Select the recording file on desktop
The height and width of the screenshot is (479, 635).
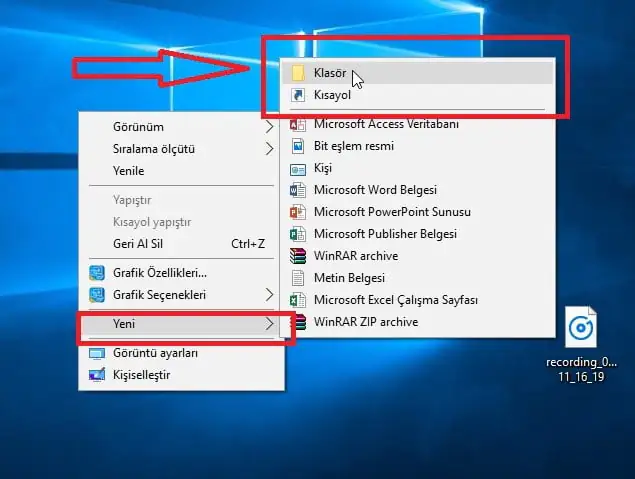581,345
